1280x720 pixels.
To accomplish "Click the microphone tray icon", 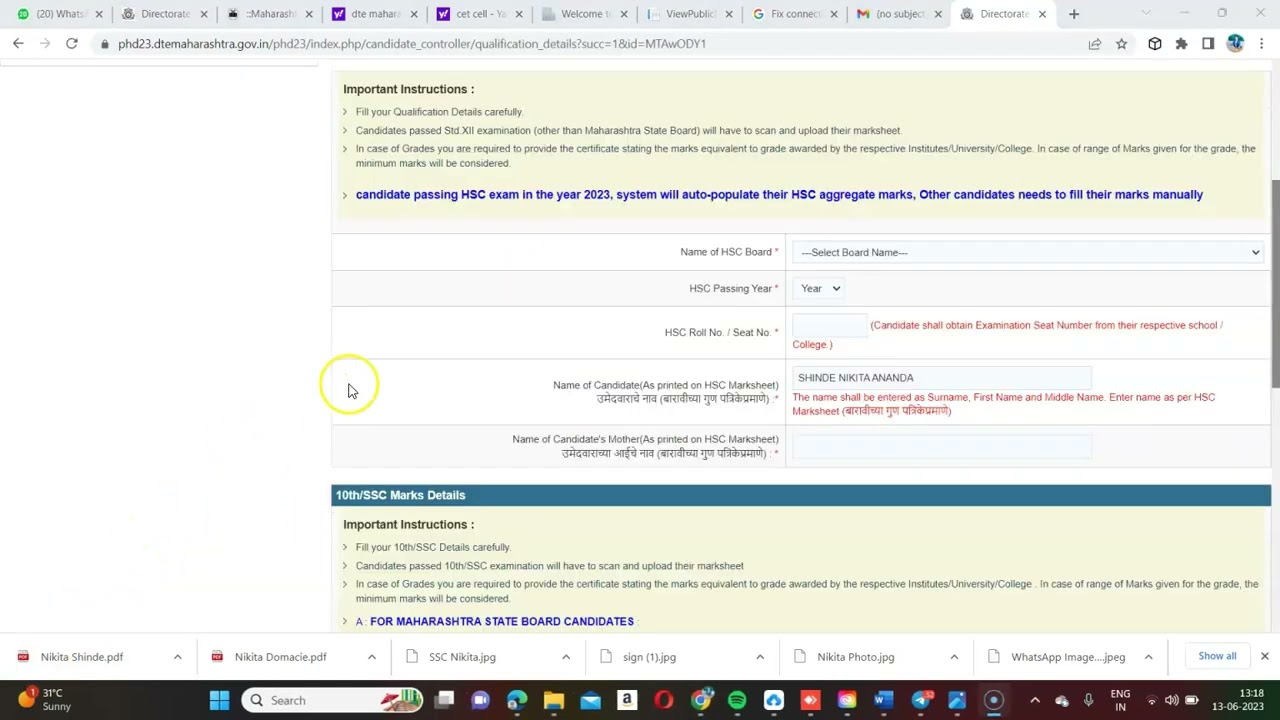I will (1088, 700).
